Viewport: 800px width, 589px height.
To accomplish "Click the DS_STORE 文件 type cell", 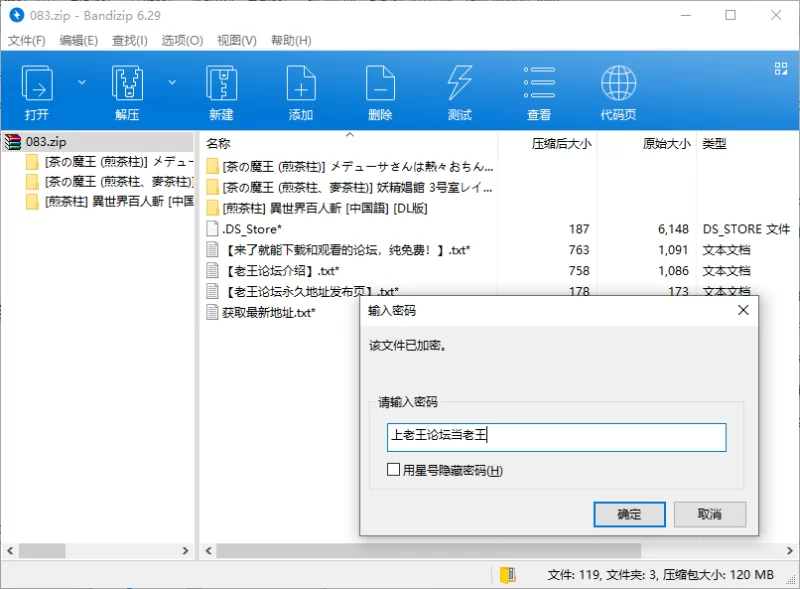I will [x=746, y=229].
